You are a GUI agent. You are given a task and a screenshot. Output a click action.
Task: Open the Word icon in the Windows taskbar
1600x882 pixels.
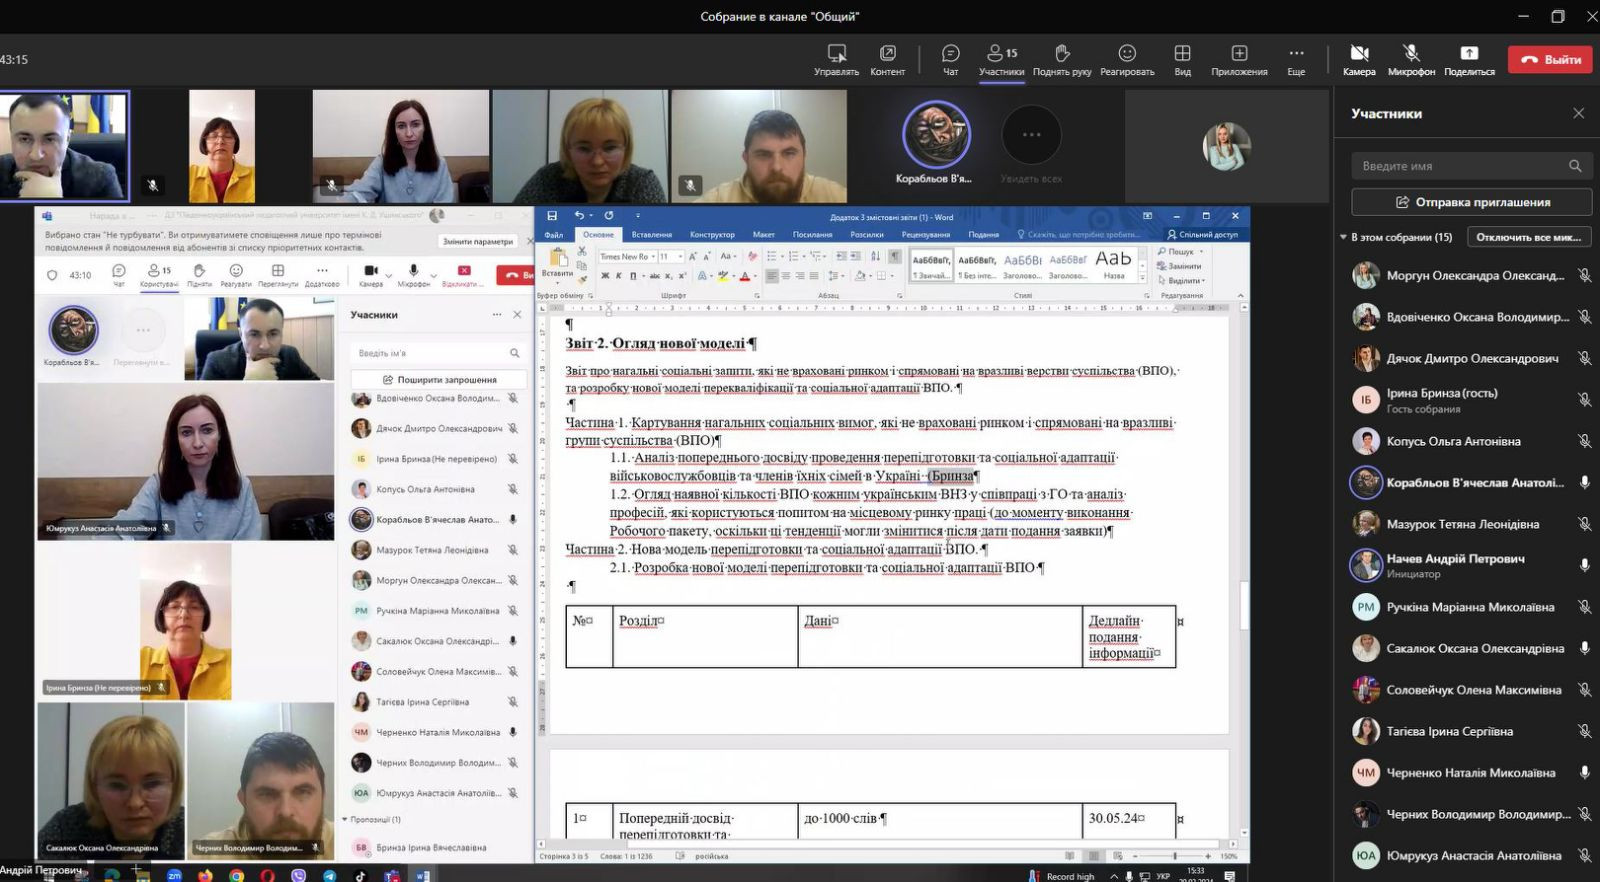coord(422,875)
